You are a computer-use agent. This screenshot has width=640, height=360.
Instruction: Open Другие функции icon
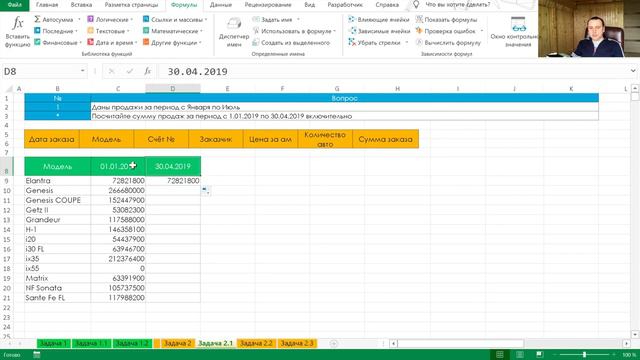pyautogui.click(x=146, y=42)
